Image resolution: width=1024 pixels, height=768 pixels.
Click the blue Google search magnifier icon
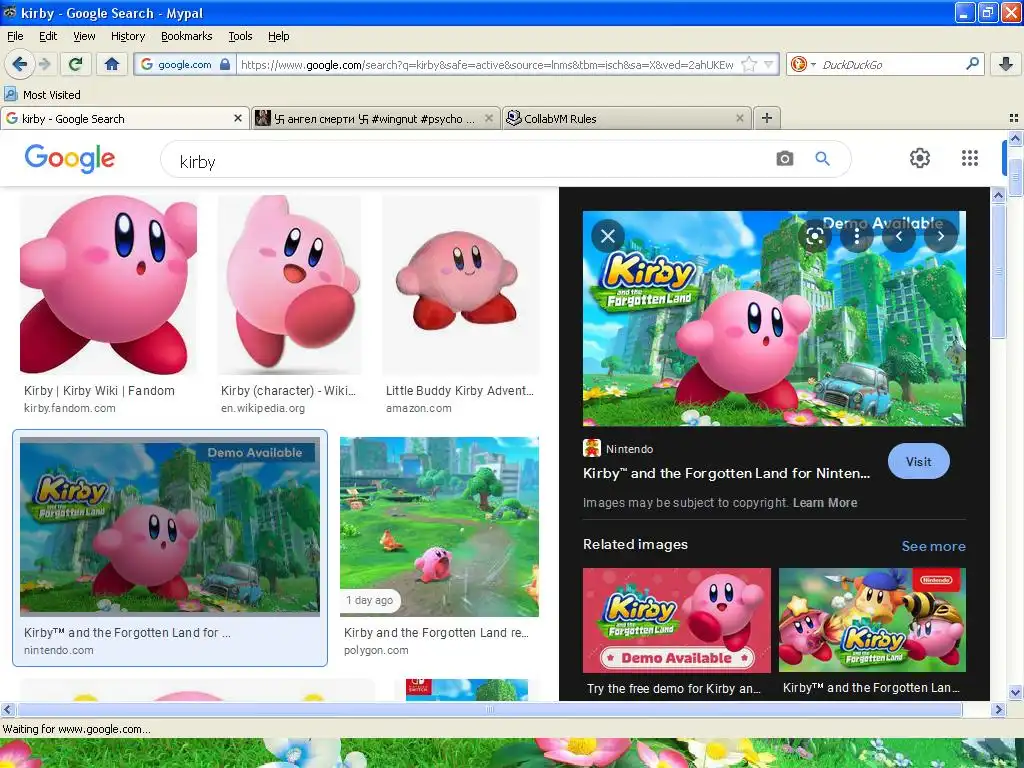pos(822,159)
